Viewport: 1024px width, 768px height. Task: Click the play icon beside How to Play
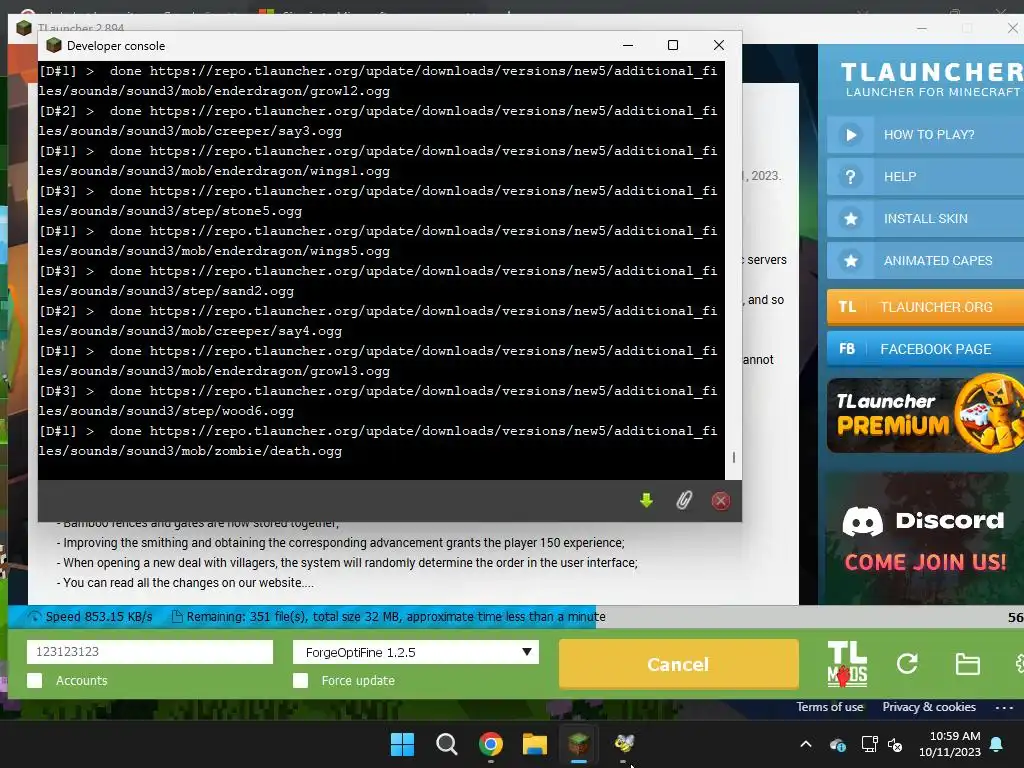tap(851, 135)
